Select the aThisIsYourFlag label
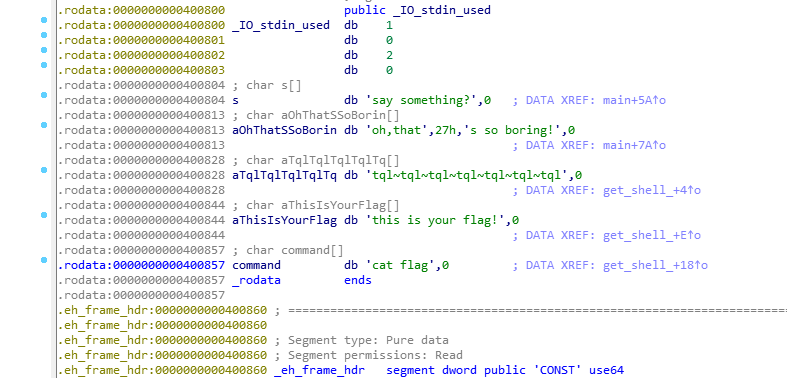 (285, 220)
